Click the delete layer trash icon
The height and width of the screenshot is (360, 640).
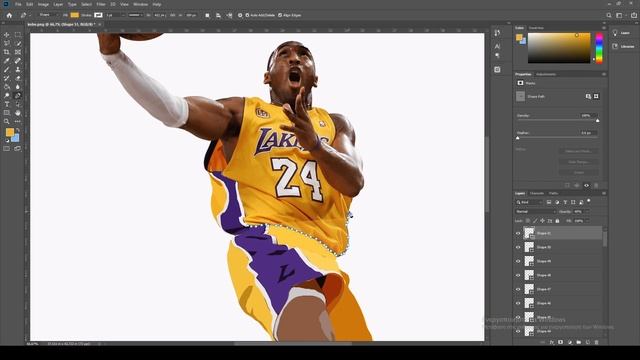(x=596, y=342)
